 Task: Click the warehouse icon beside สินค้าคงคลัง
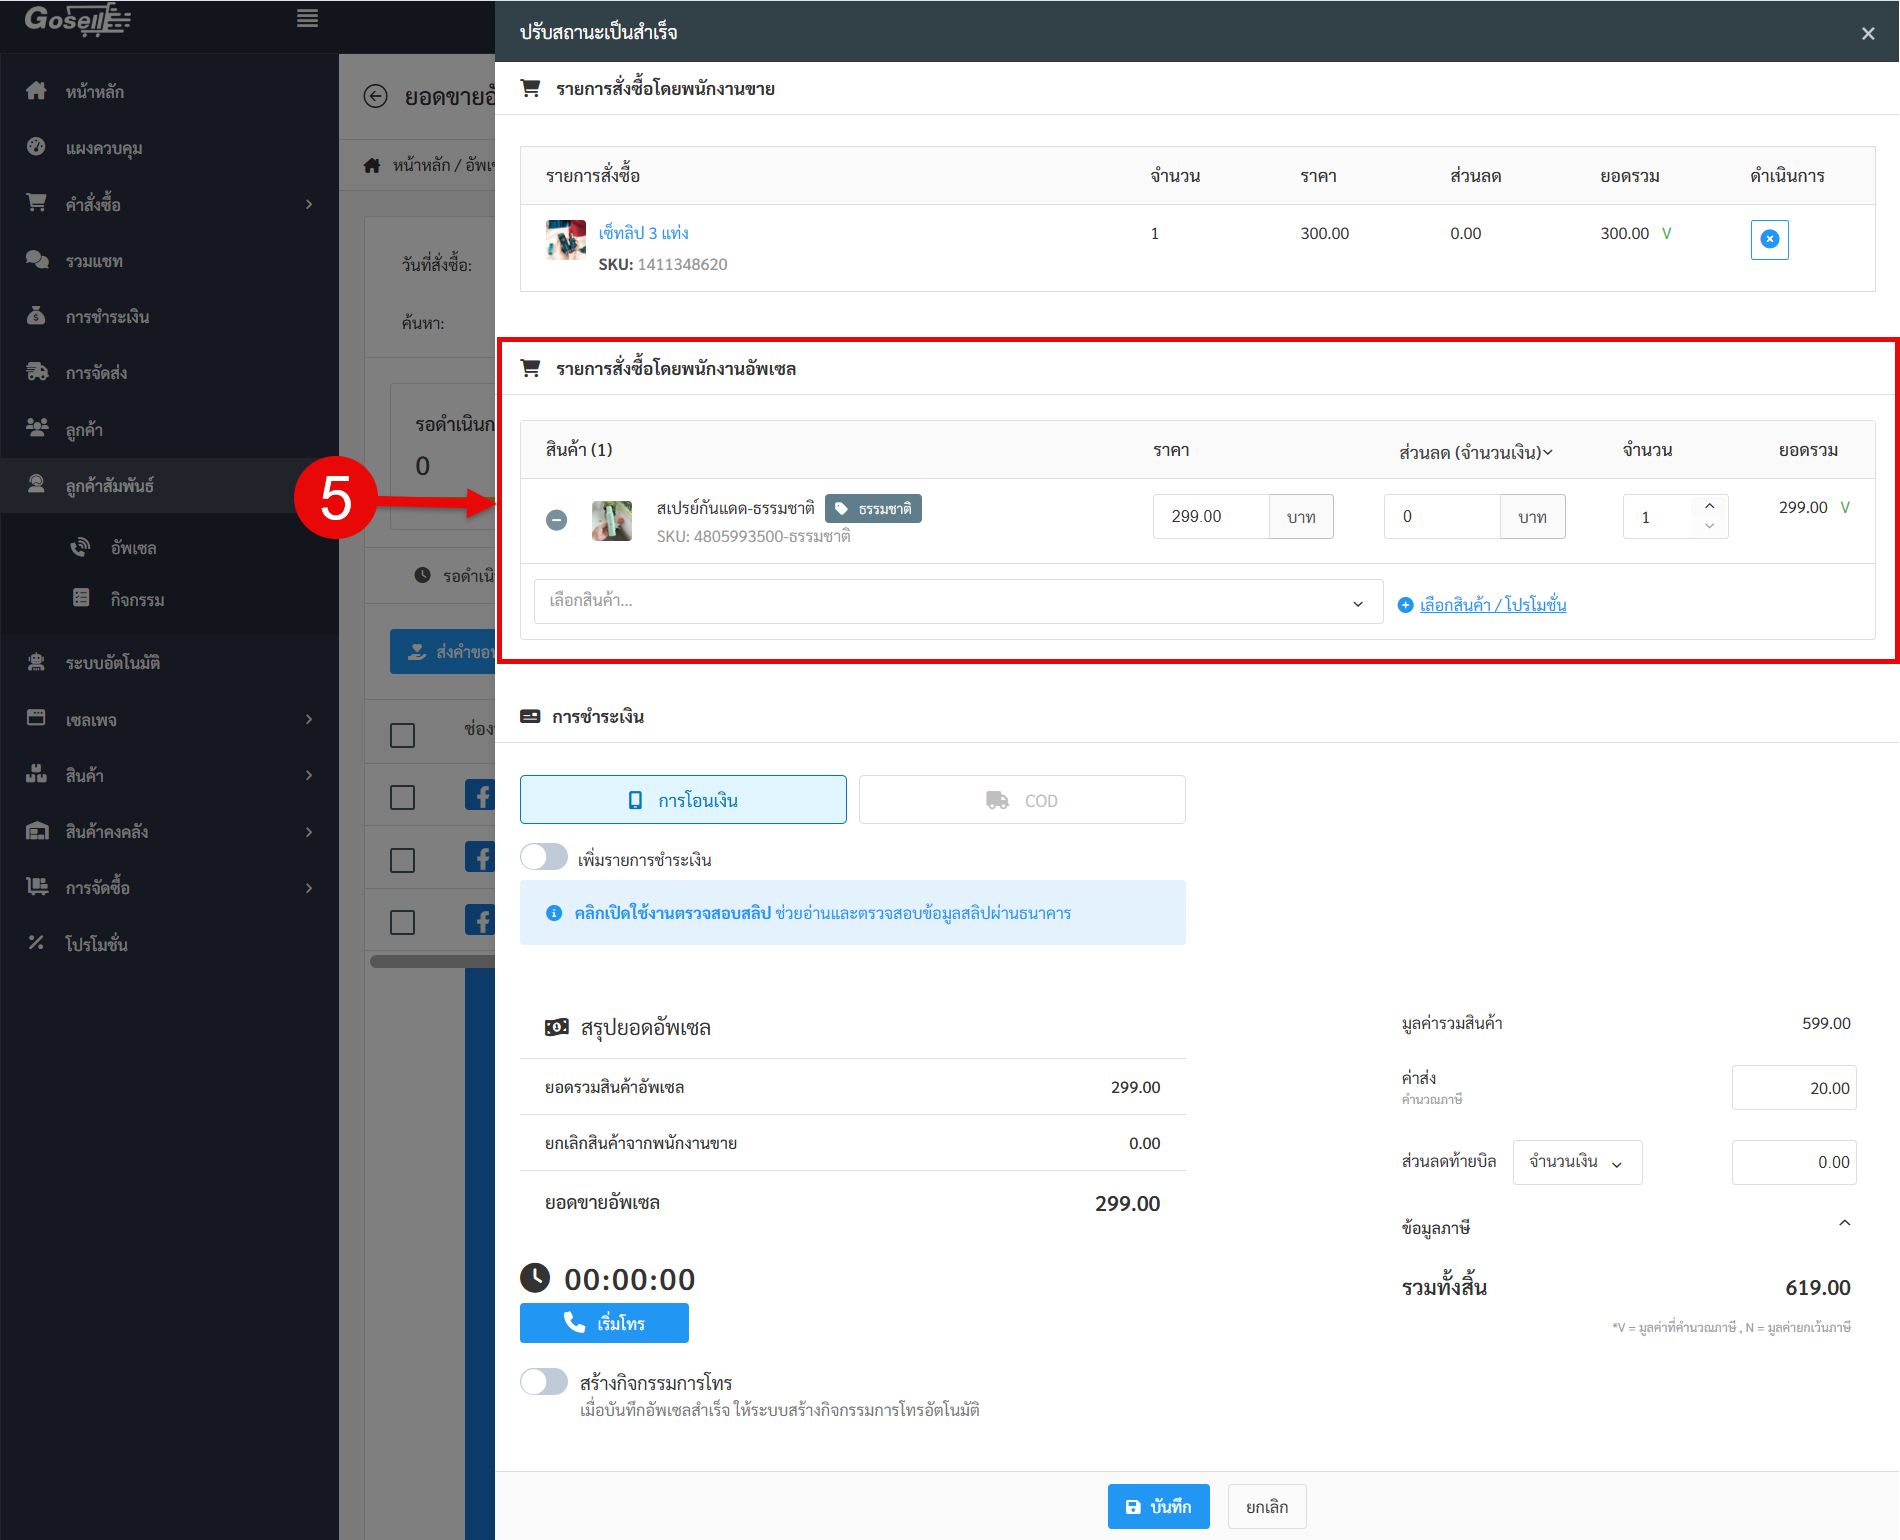pyautogui.click(x=36, y=831)
